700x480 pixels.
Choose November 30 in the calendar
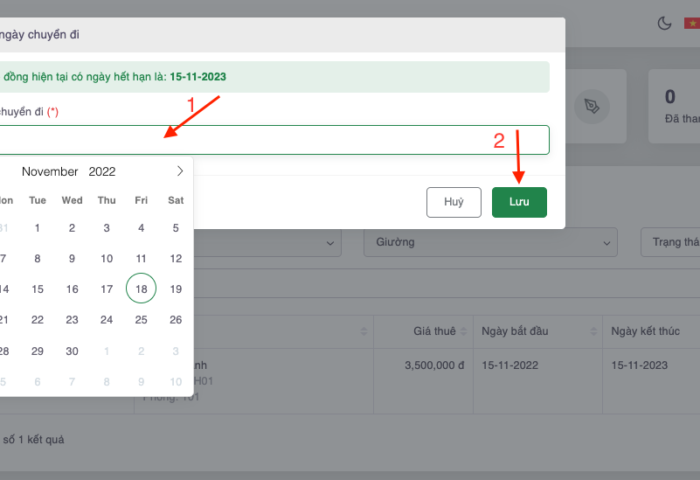[72, 351]
